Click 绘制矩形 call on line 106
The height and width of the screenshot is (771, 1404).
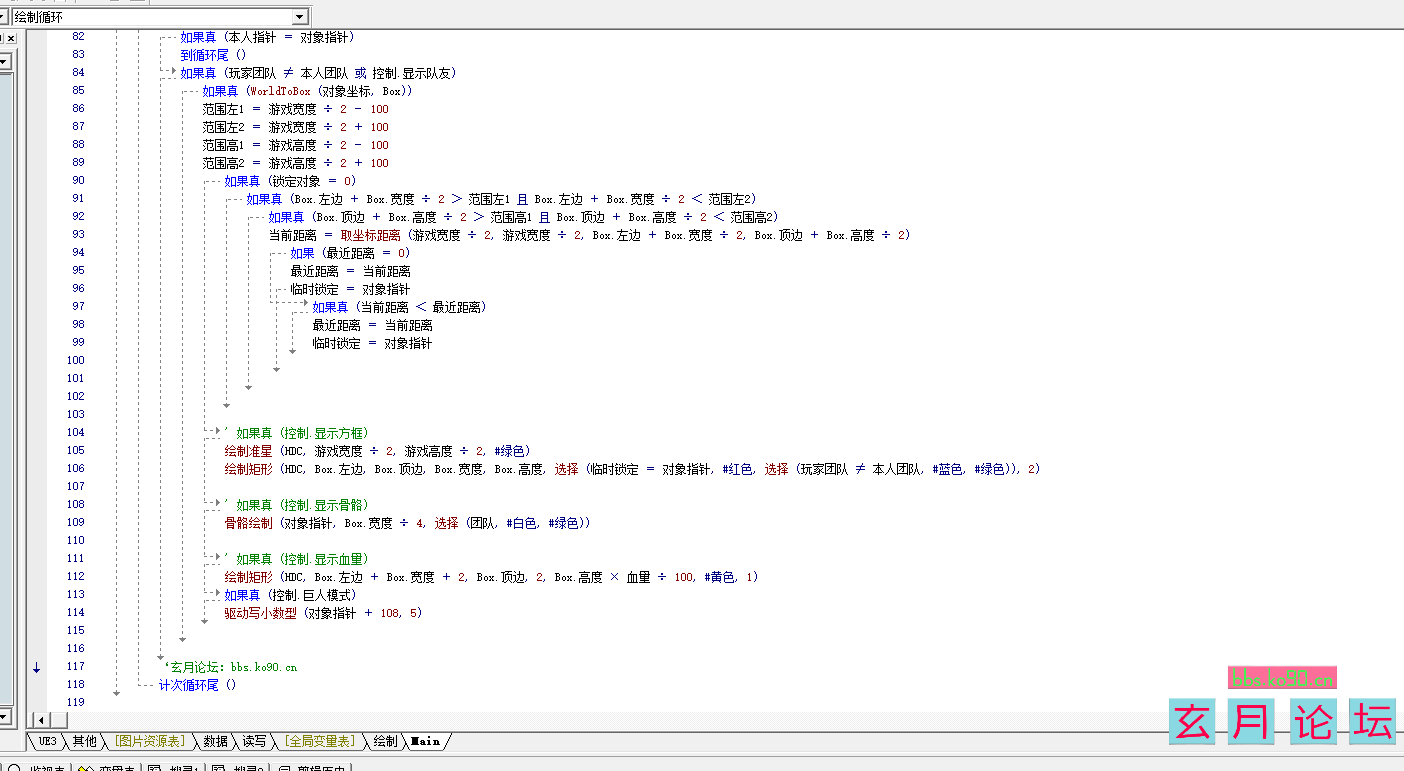coord(248,469)
